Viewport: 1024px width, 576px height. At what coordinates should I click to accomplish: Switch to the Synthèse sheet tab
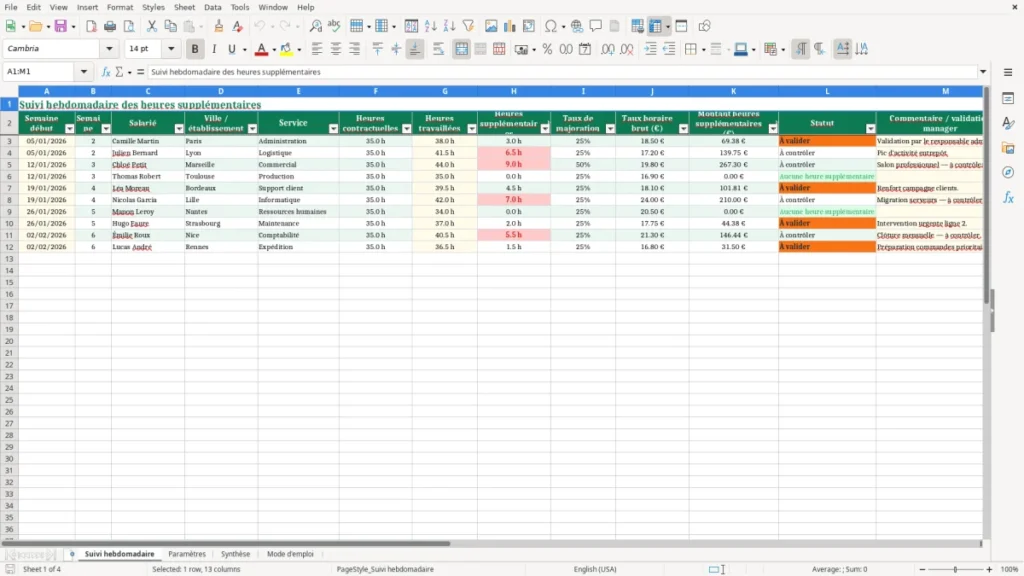point(235,554)
